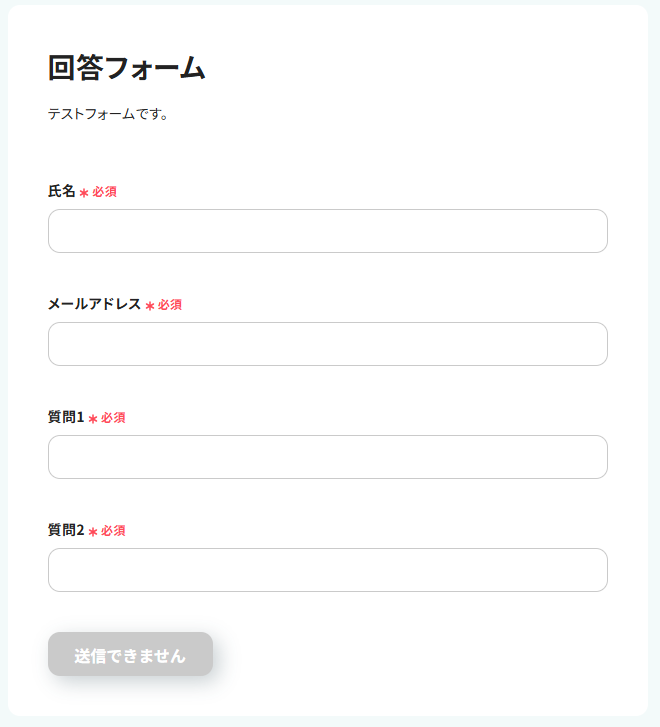The height and width of the screenshot is (727, 660).
Task: Click the テストフォームです description text
Action: 108,114
